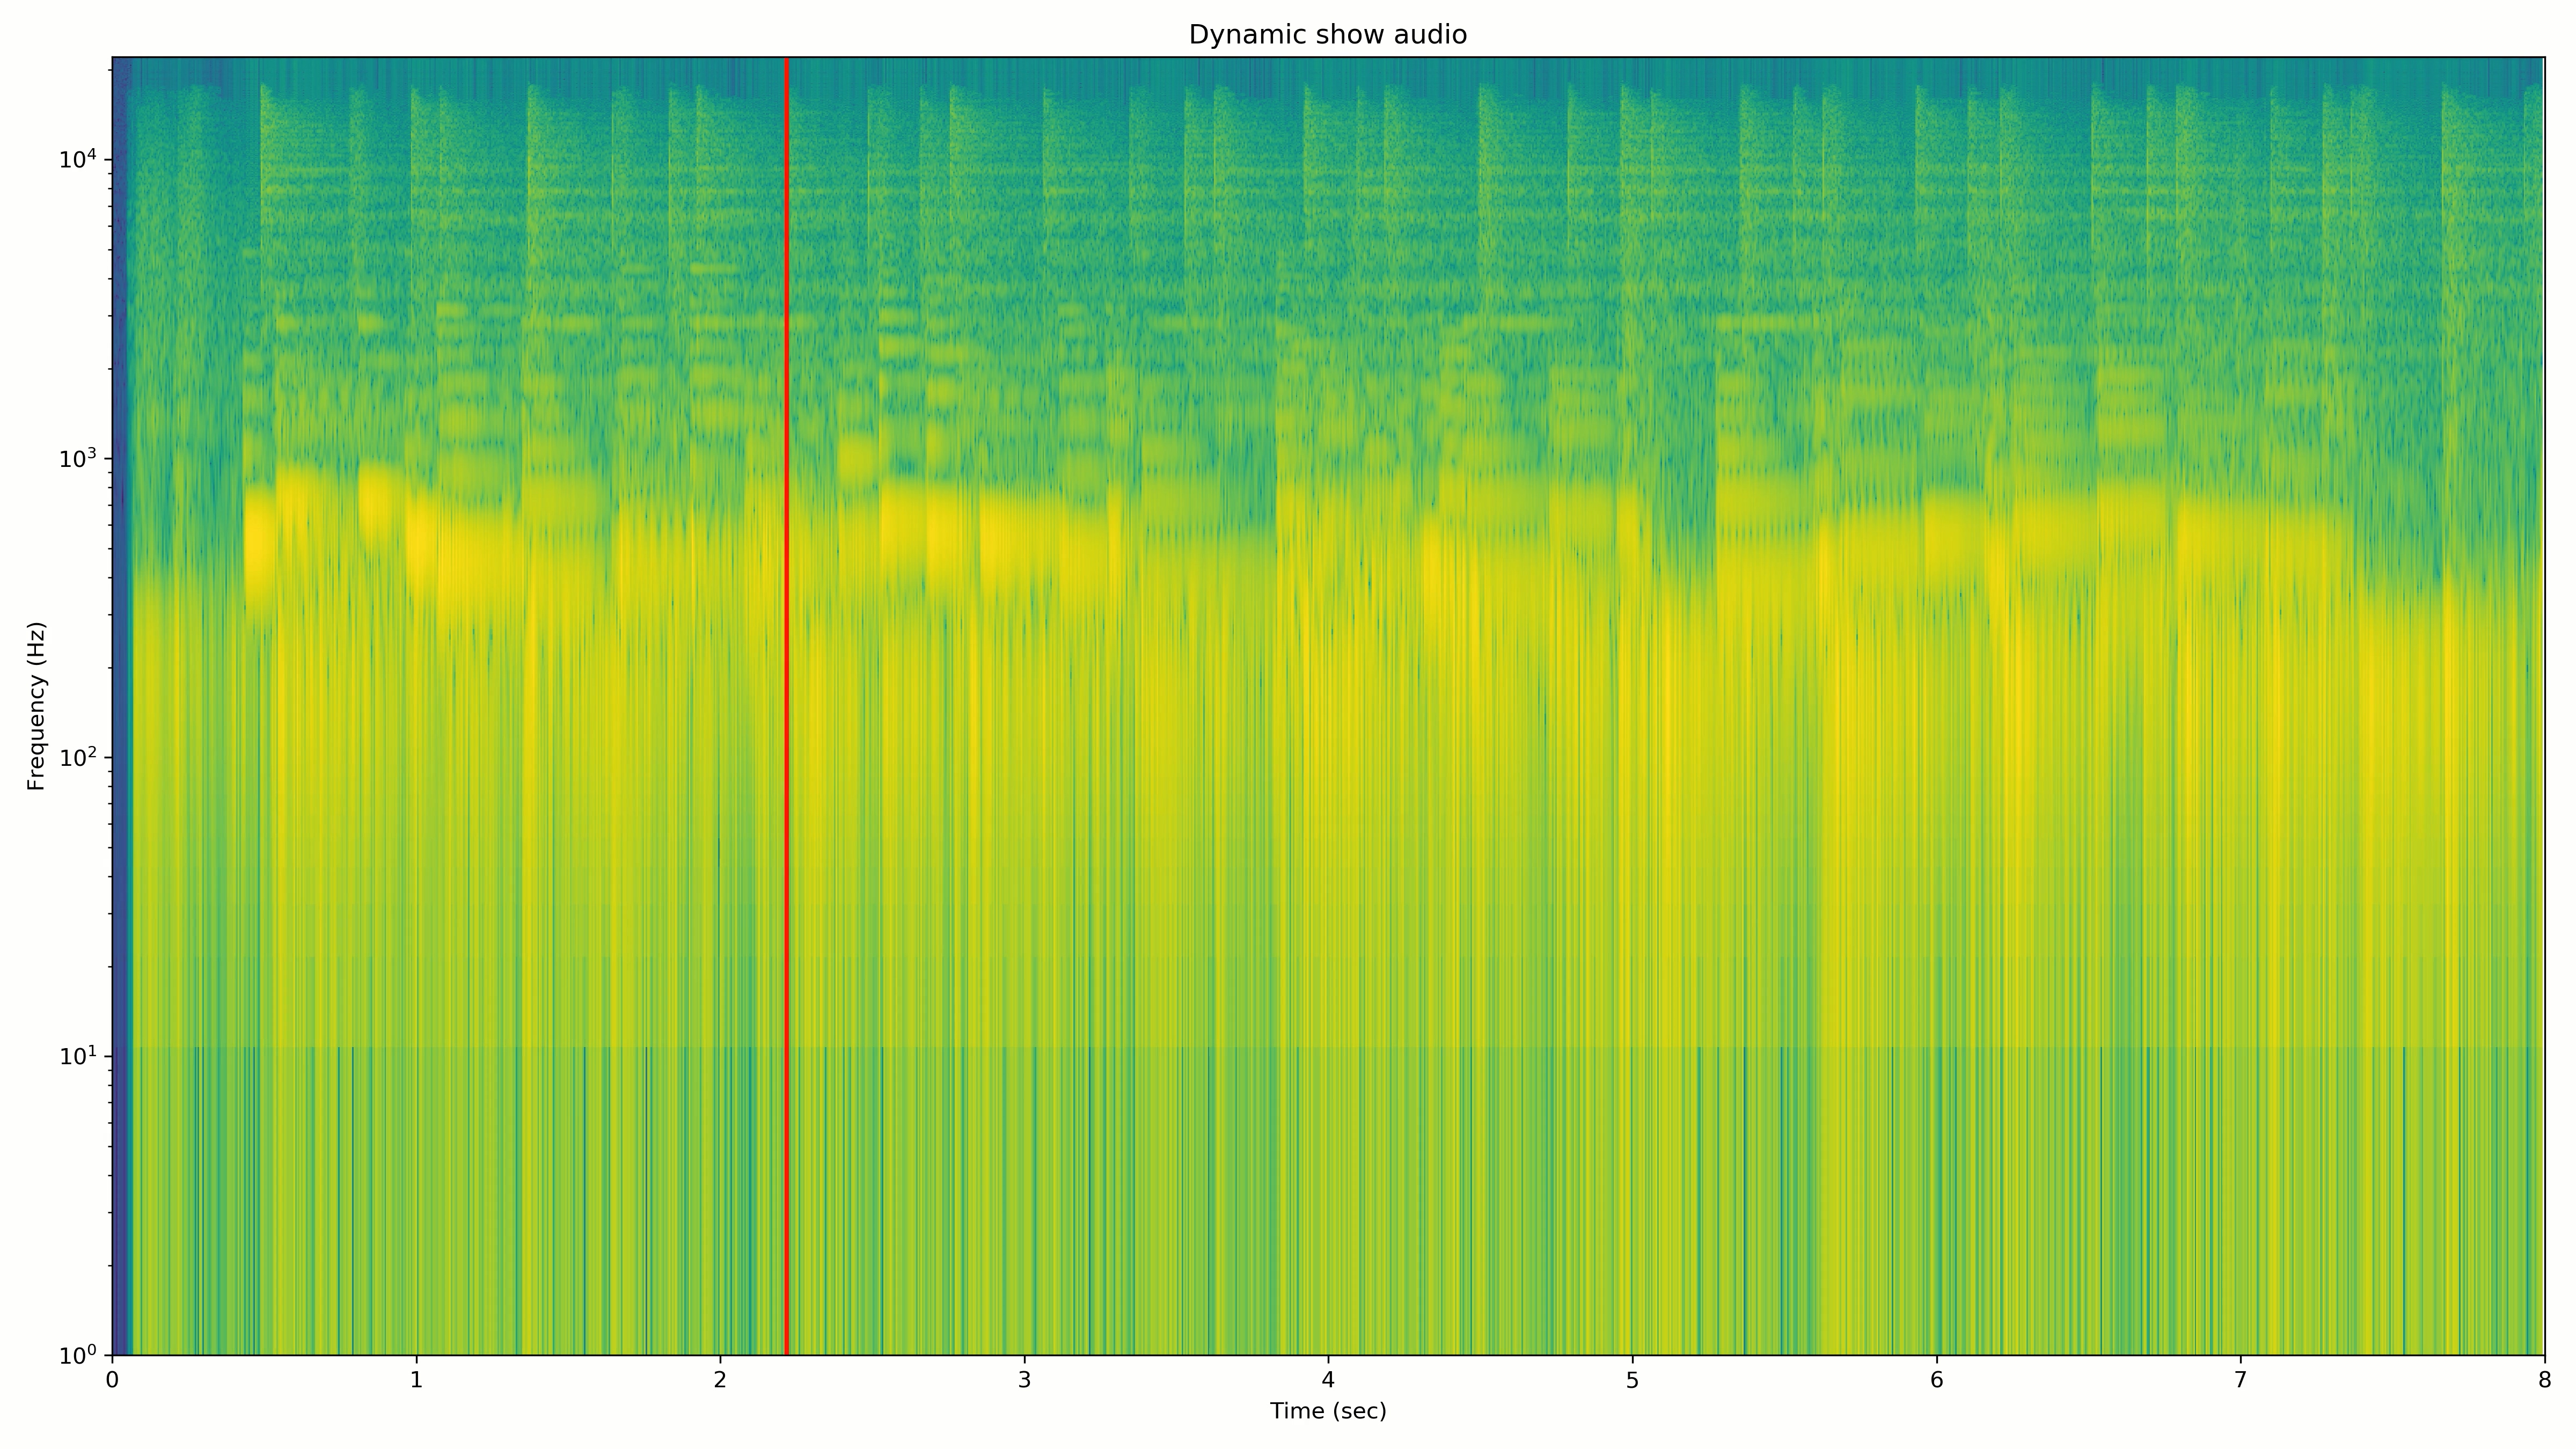Click the 10^0 frequency tick label
The image size is (2576, 1449).
tap(78, 1354)
